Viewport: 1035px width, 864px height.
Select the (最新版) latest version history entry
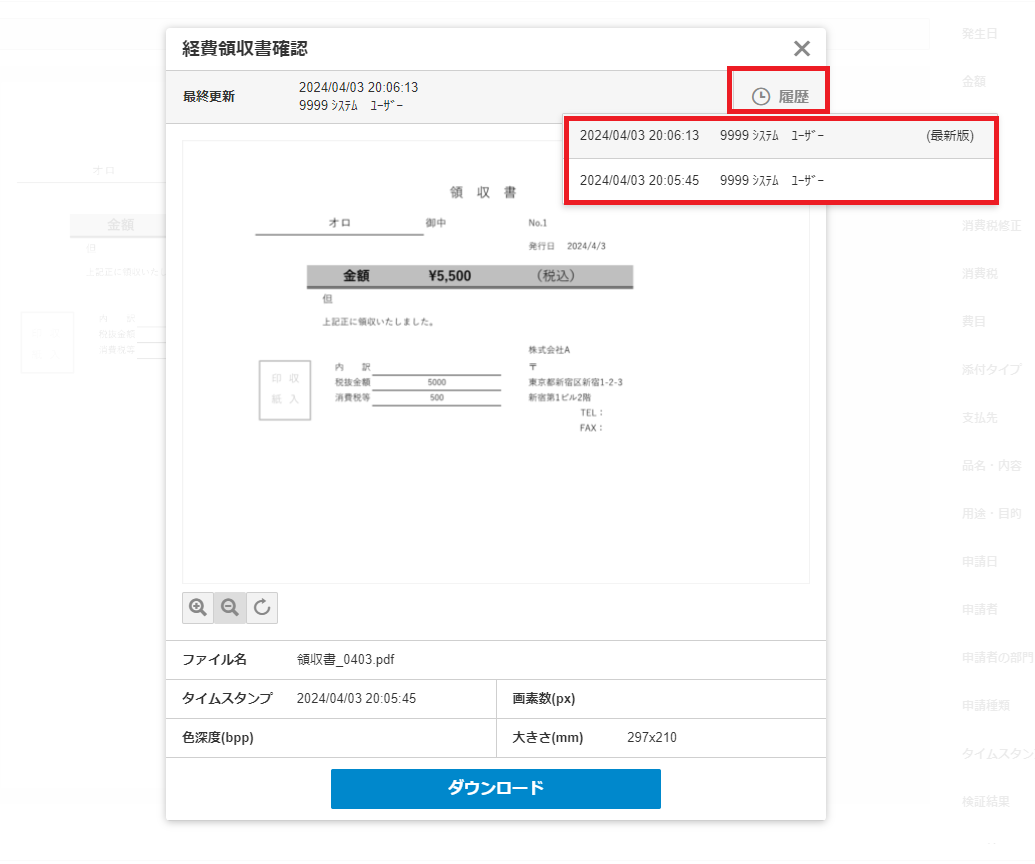pyautogui.click(x=780, y=136)
